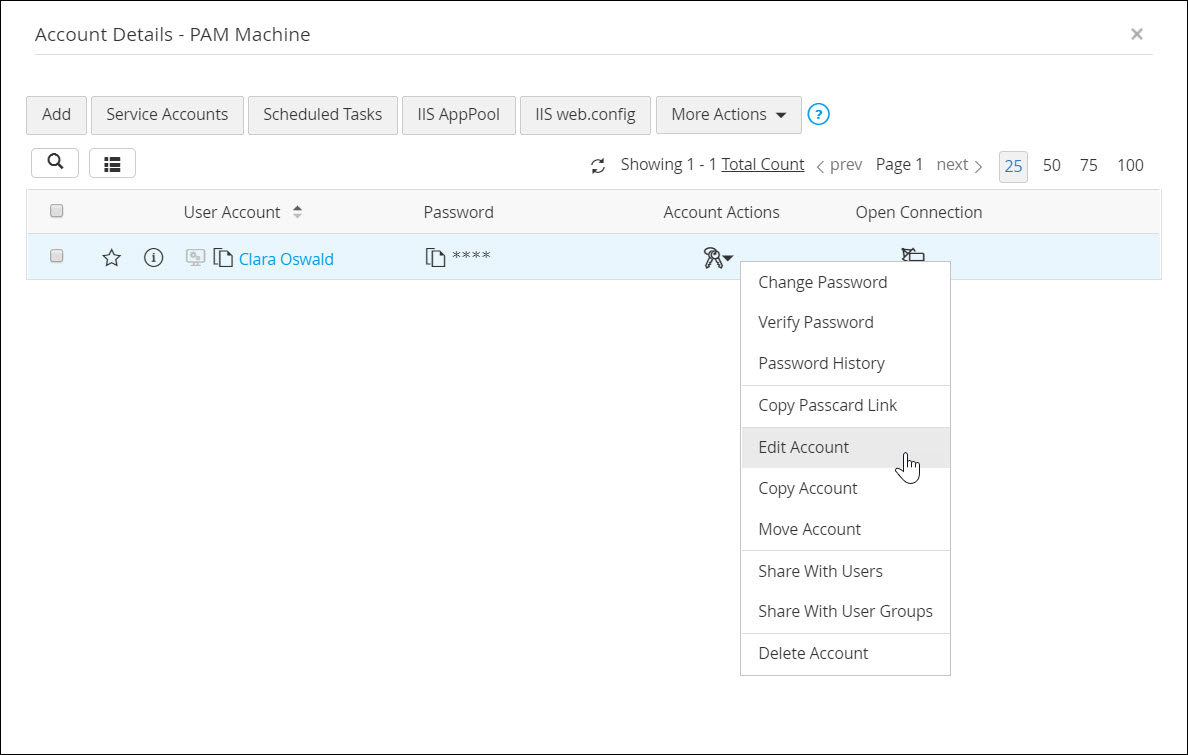Click the Open Connection column header
The width and height of the screenshot is (1188, 755).
[919, 212]
